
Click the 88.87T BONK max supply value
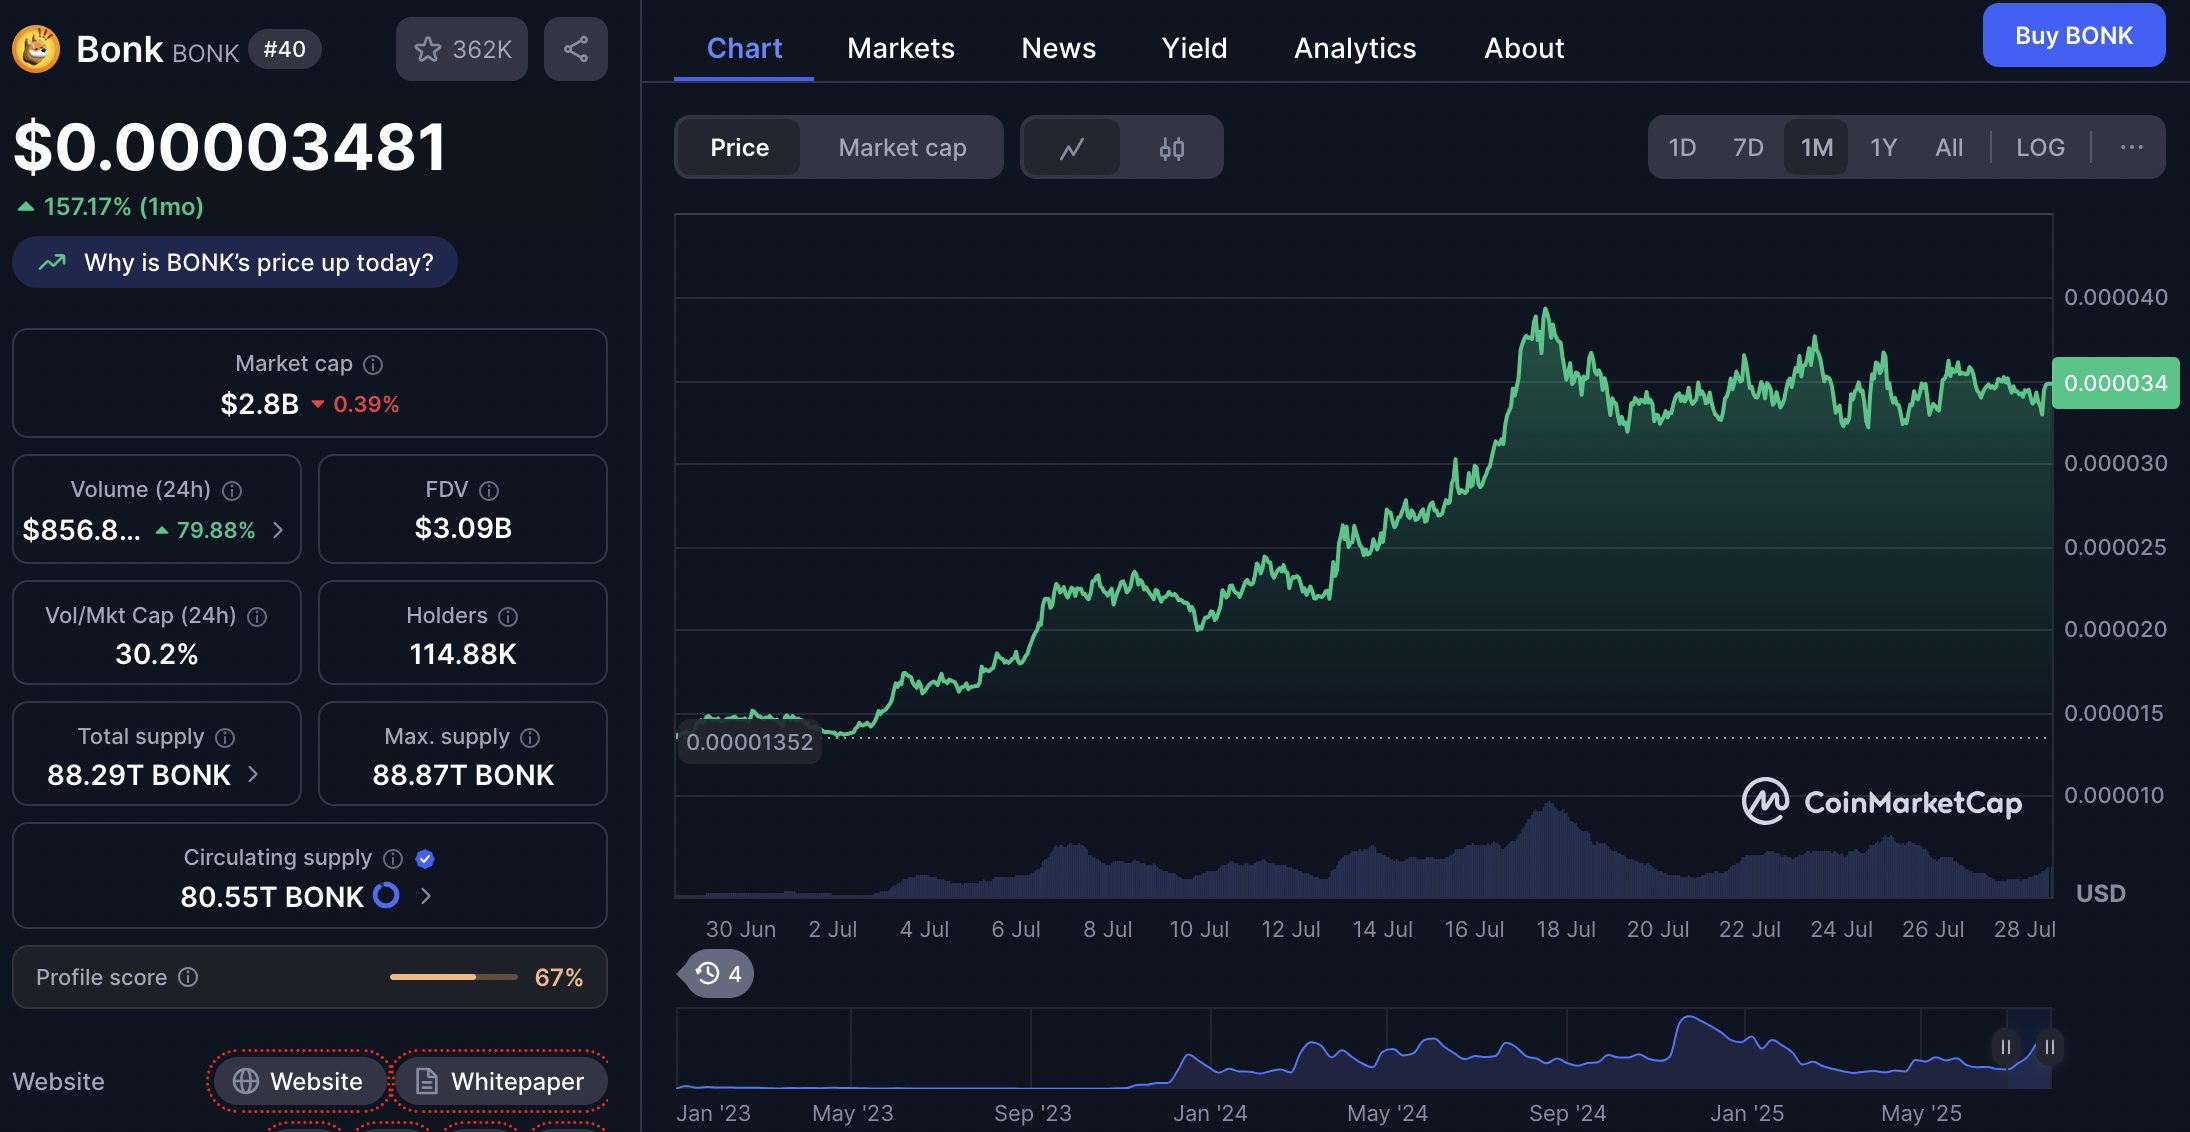[463, 775]
